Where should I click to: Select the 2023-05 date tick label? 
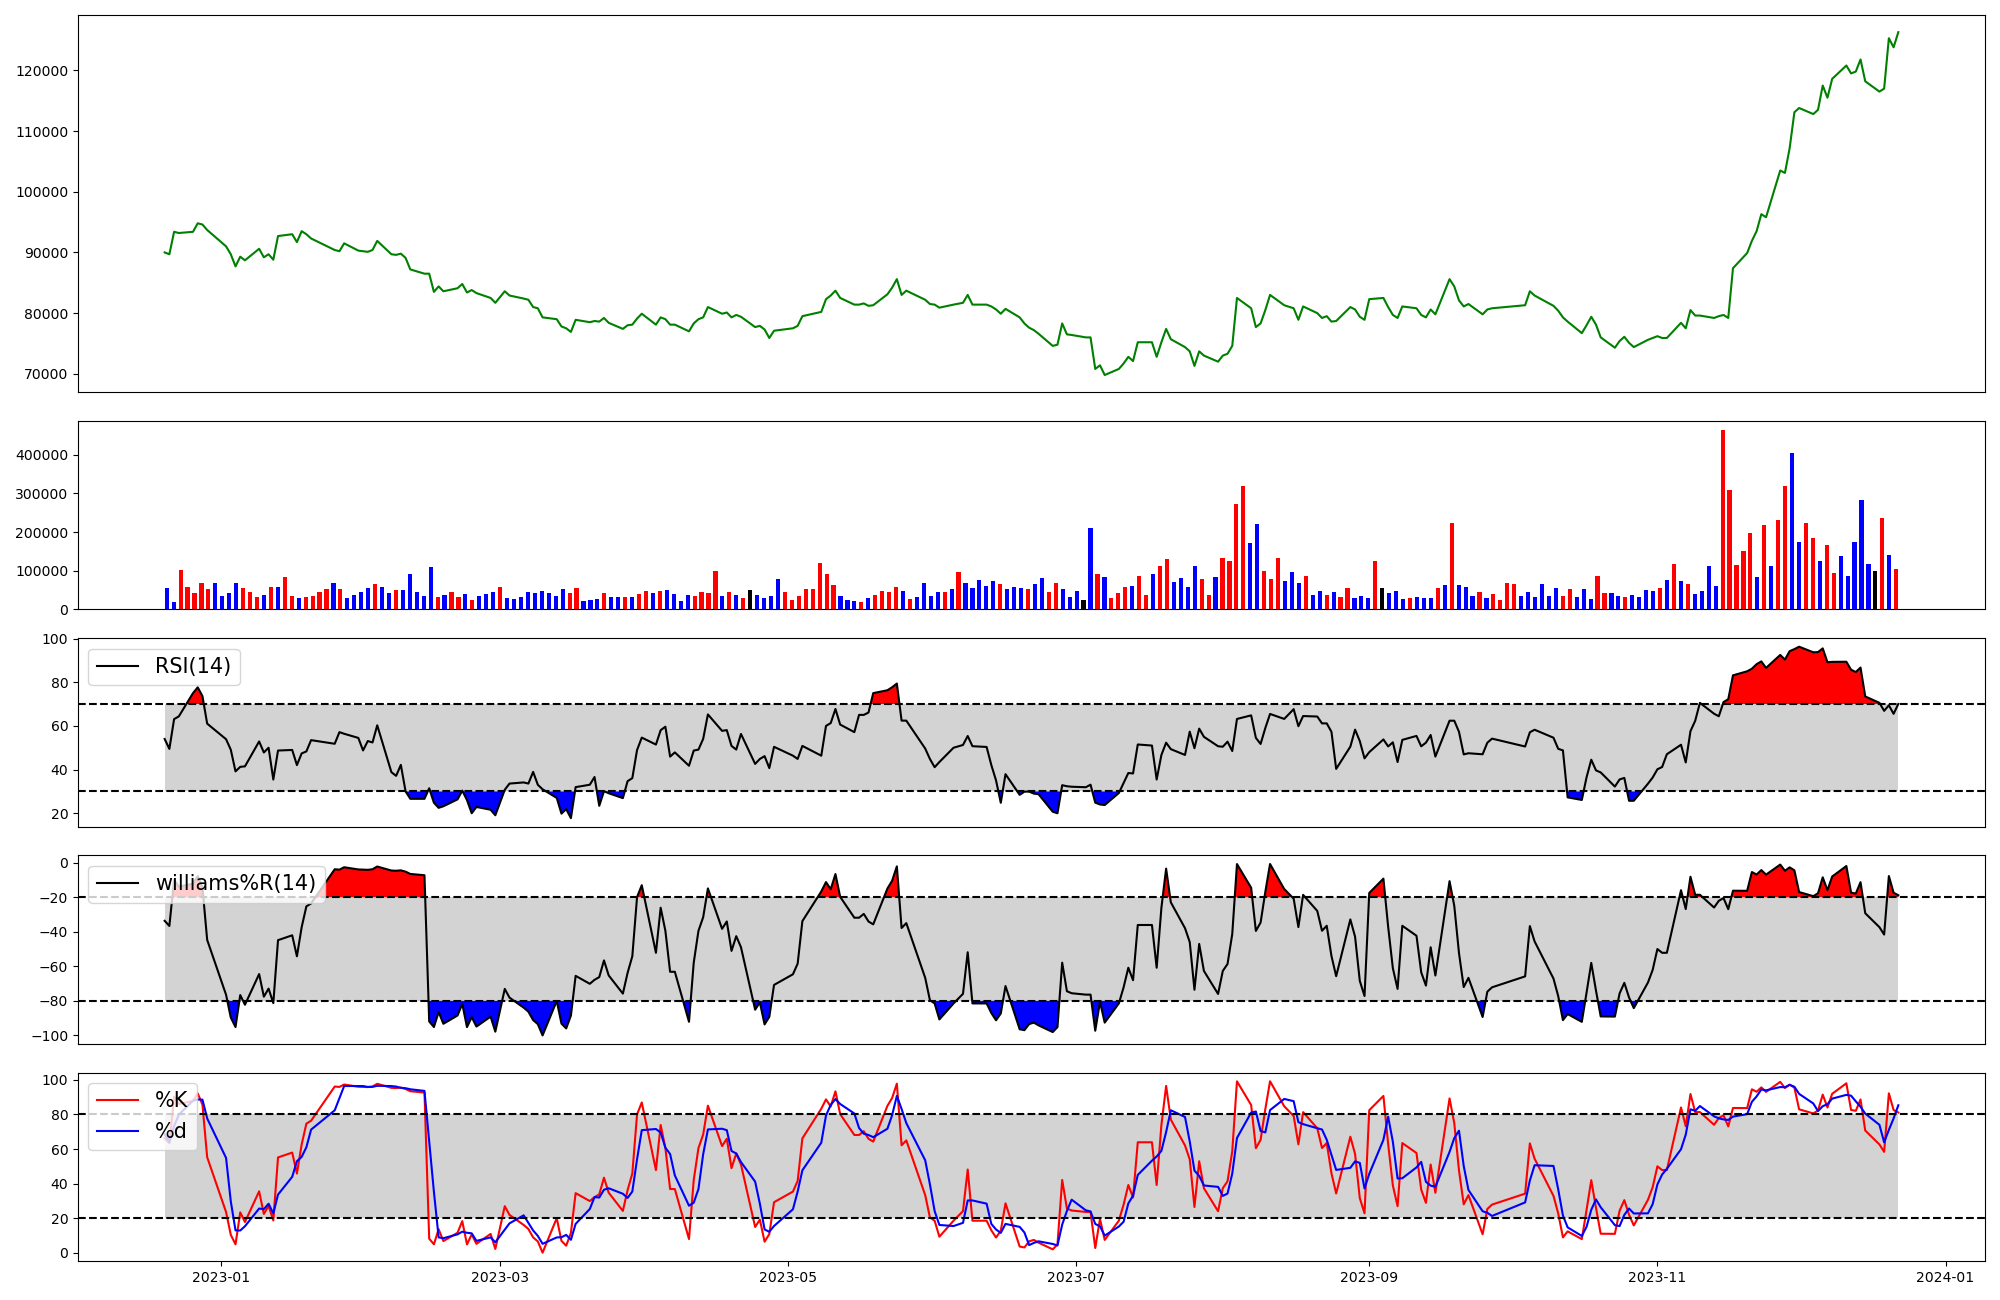(x=788, y=1277)
